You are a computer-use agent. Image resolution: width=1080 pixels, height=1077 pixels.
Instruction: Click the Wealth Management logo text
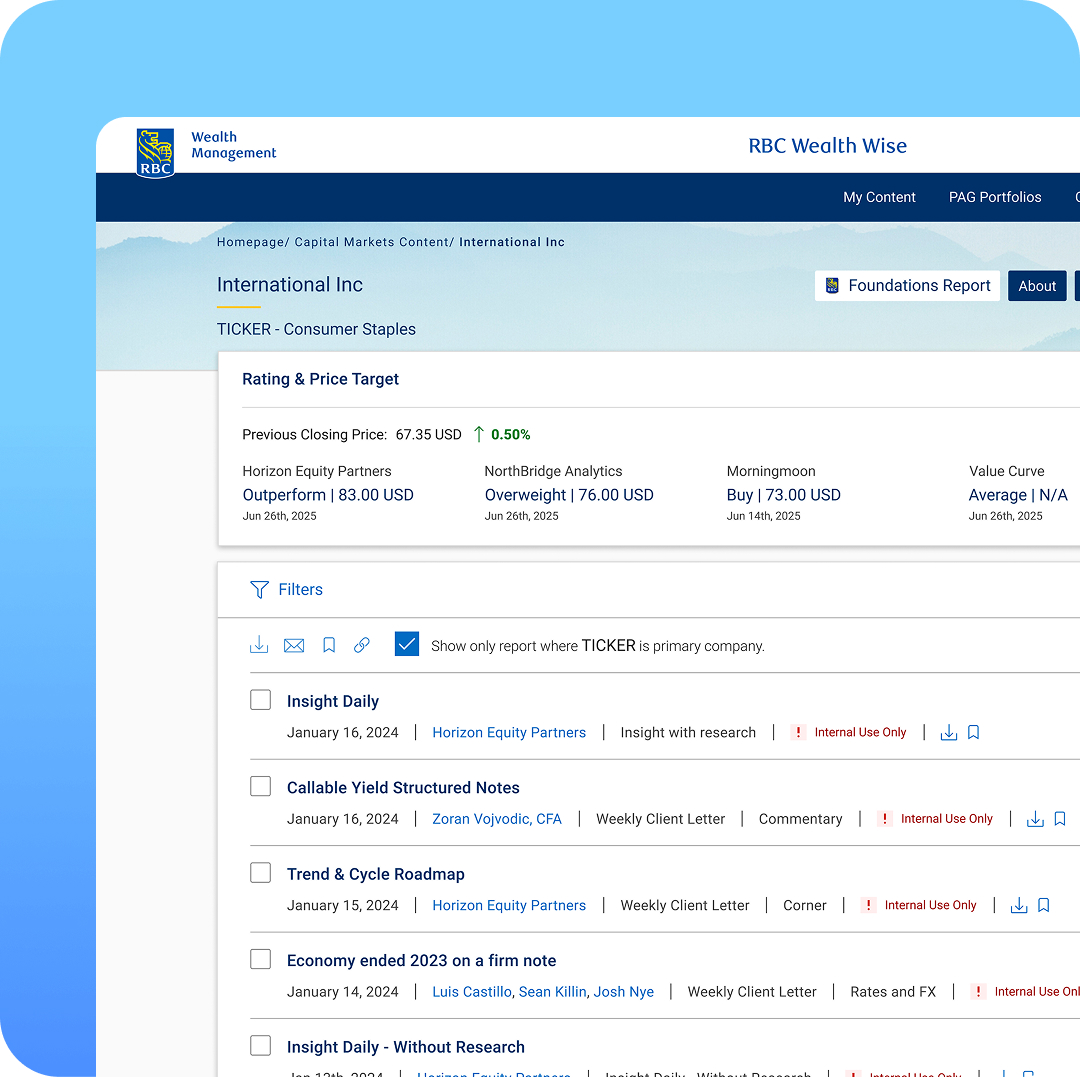click(233, 145)
